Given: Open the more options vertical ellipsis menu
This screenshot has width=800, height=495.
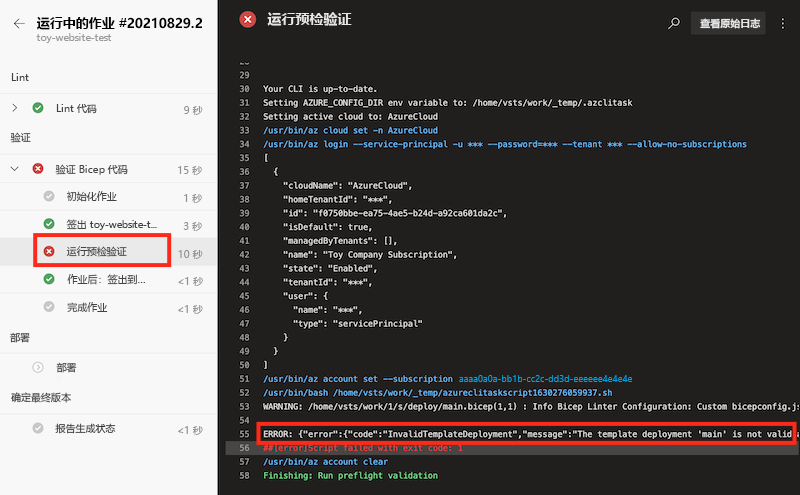Looking at the screenshot, I should (x=783, y=23).
